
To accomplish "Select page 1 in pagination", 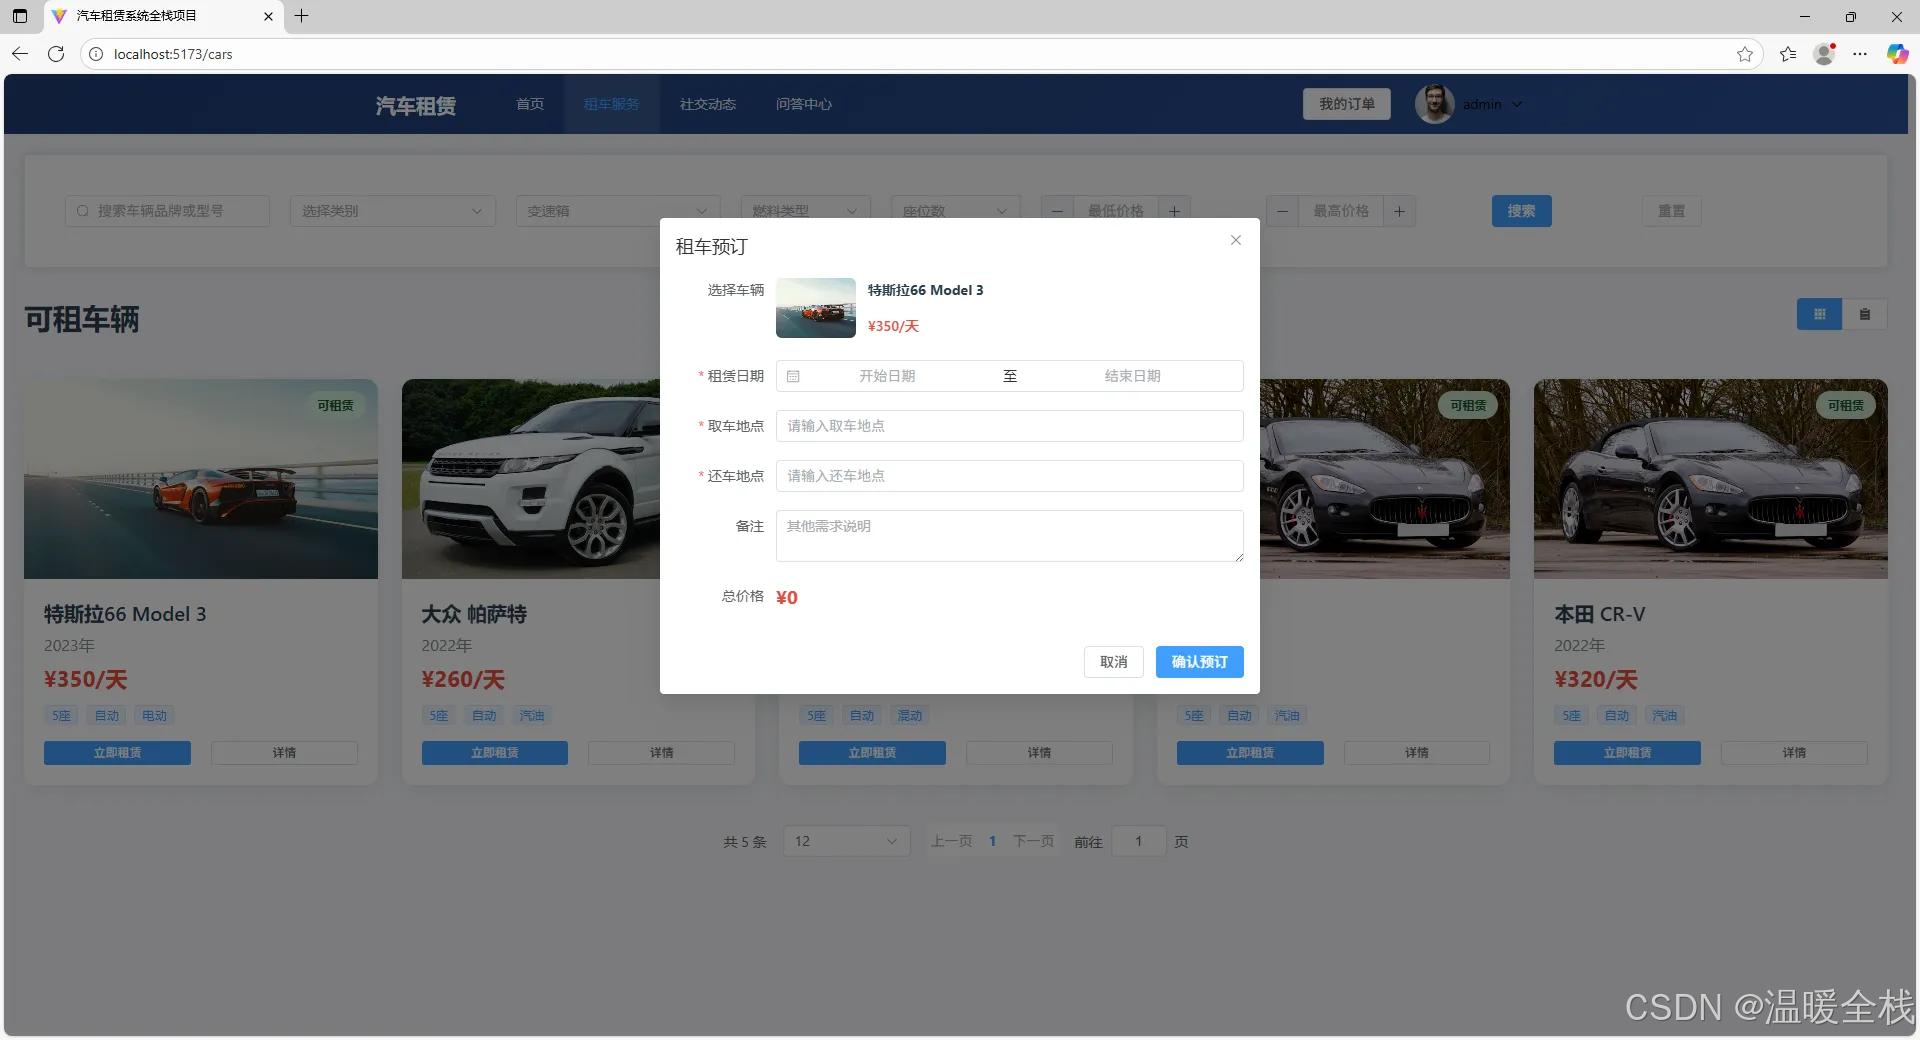I will click(x=992, y=841).
